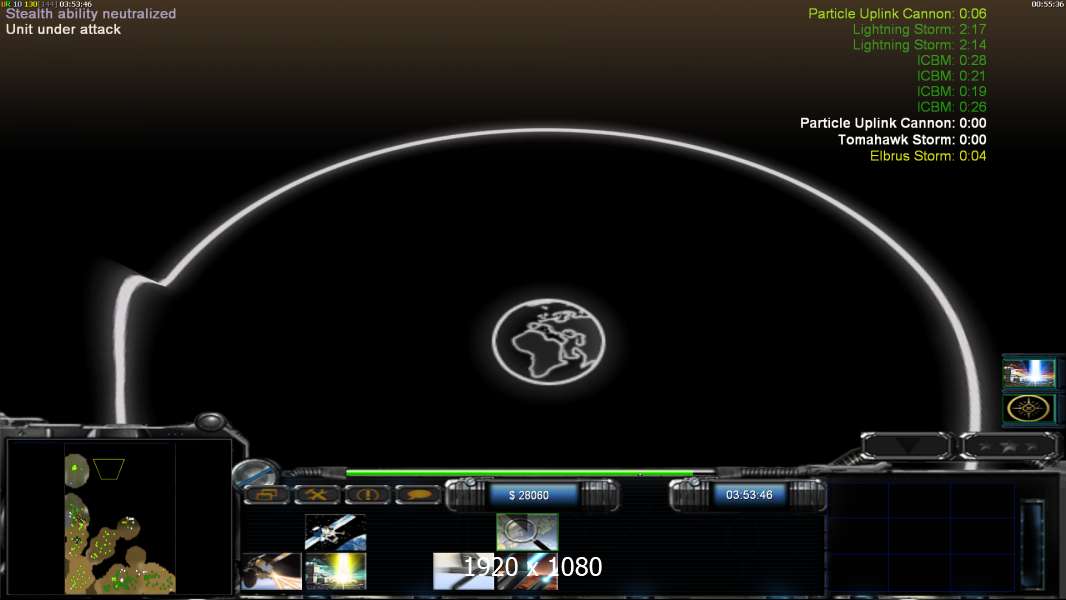Screen dimensions: 1066x600
Task: Click the green base marker on minimap
Action: click(x=74, y=467)
